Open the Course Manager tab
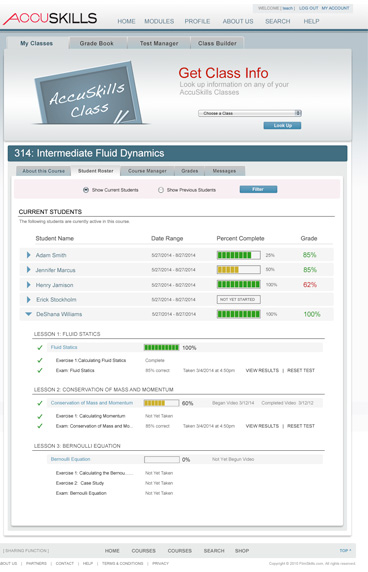Viewport: 368px width, 572px height. point(147,171)
